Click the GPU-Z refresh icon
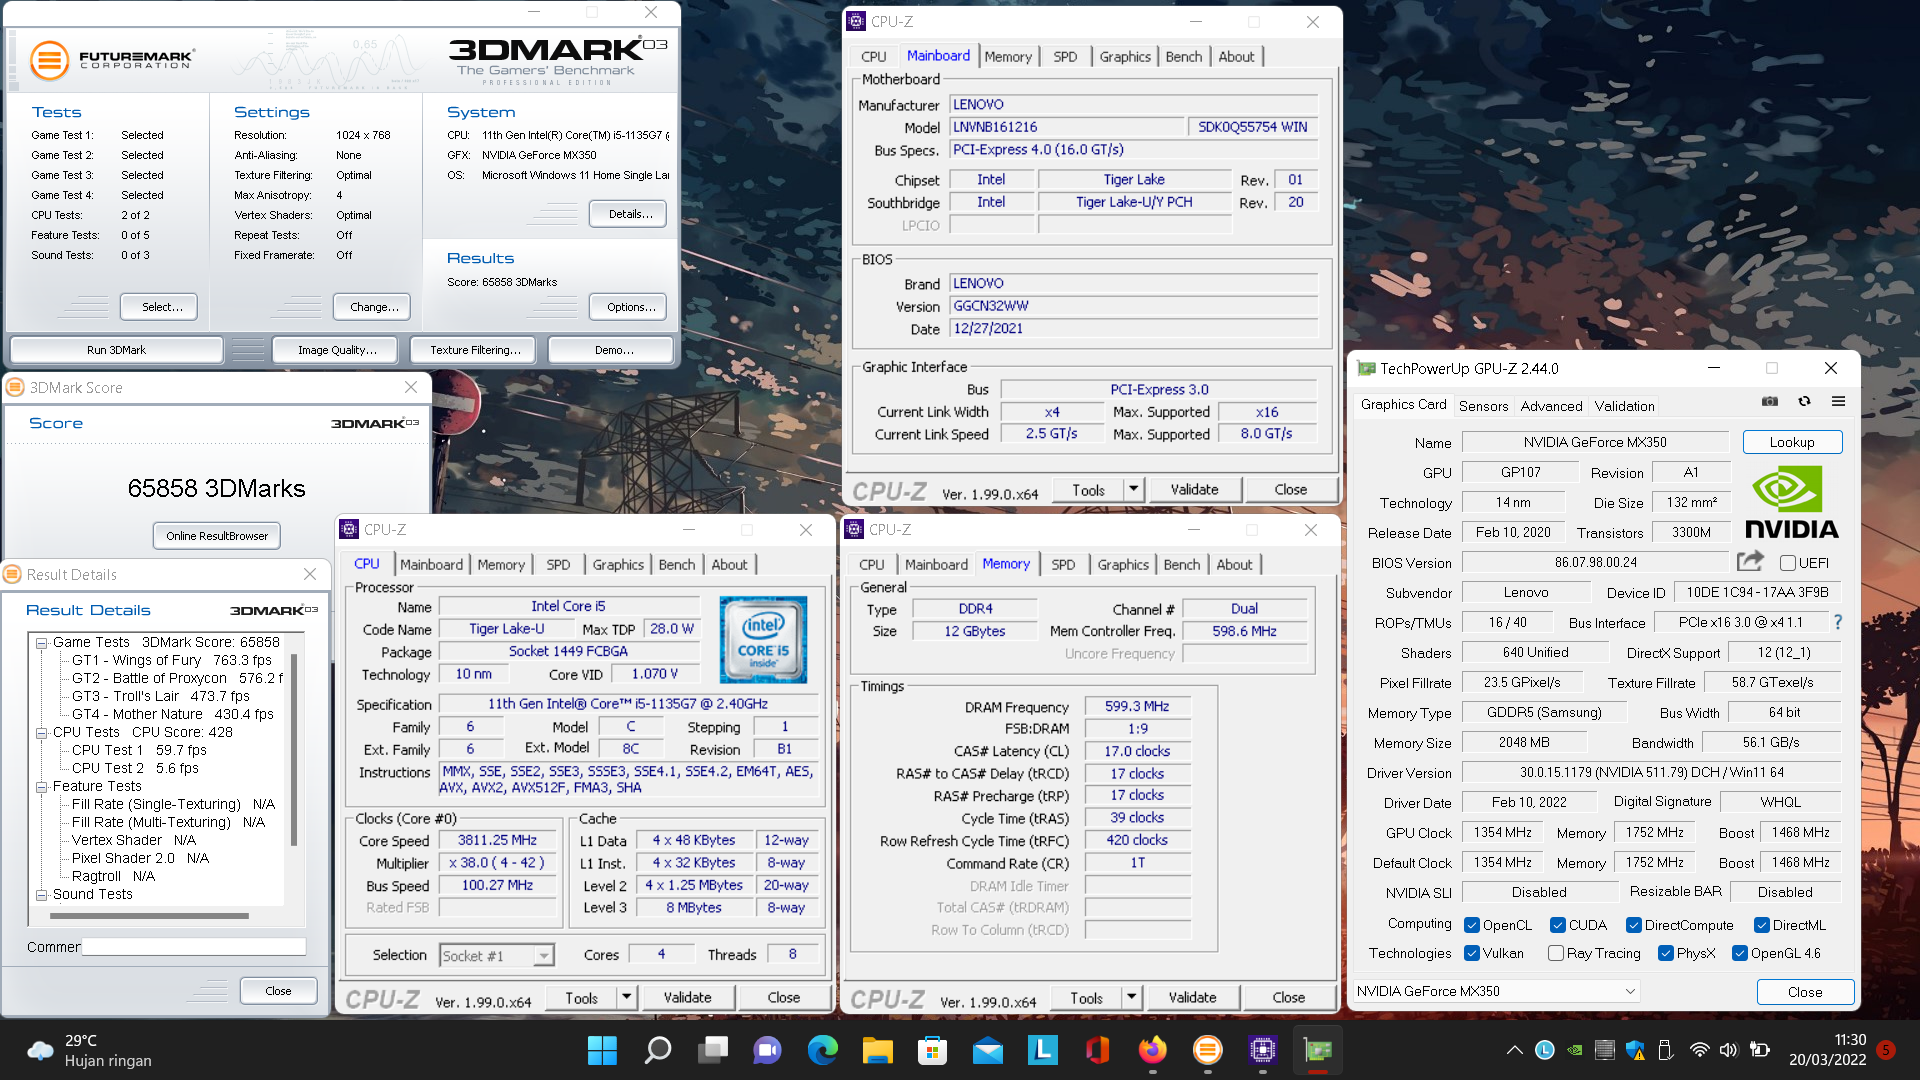The width and height of the screenshot is (1920, 1080). [1804, 401]
